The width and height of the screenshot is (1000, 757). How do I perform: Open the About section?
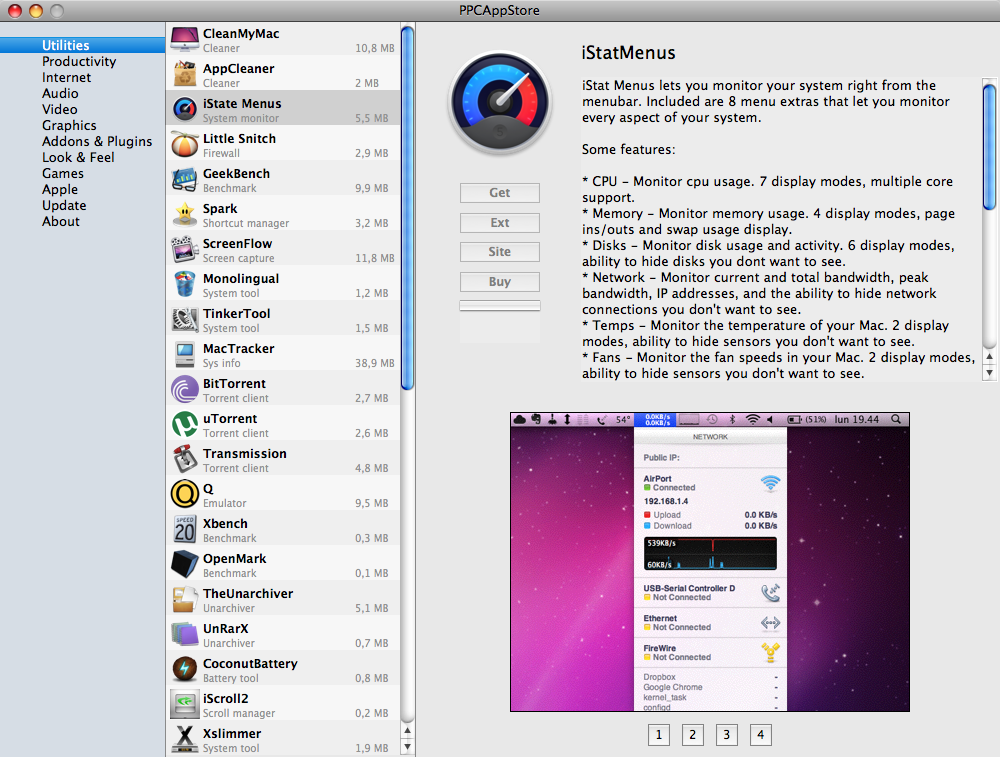click(x=61, y=221)
